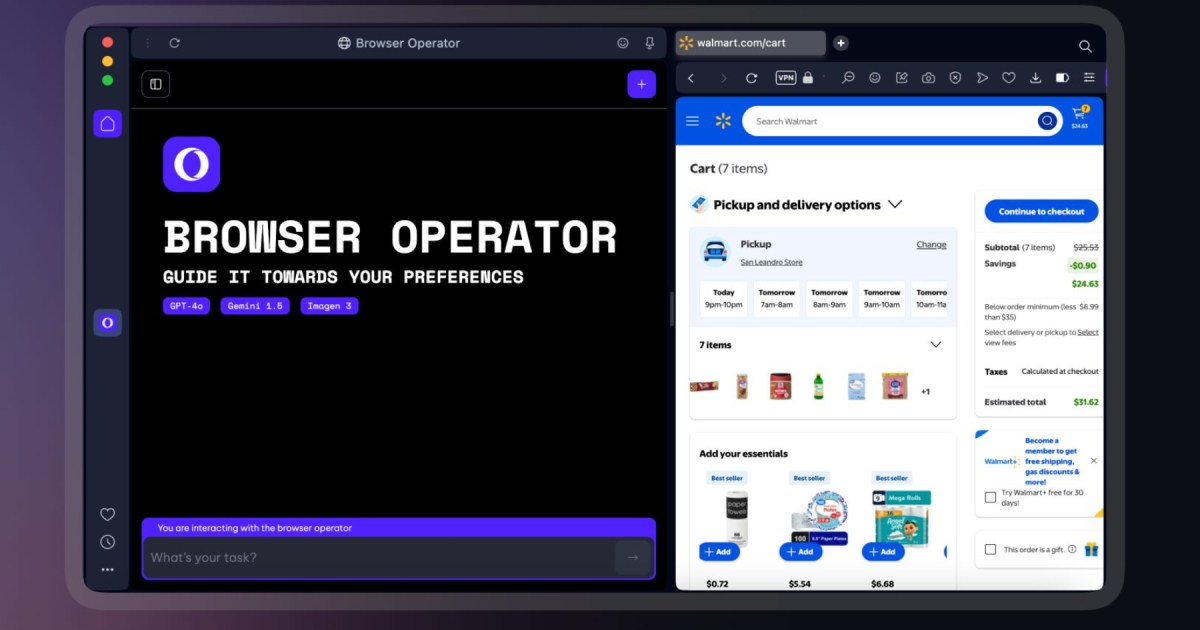Toggle the battery saver icon in toolbar

pos(1062,78)
